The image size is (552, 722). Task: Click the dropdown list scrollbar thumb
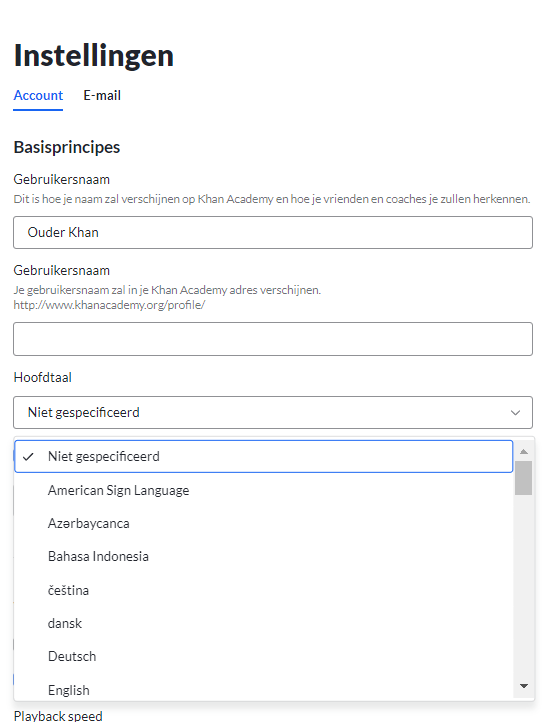(x=523, y=478)
